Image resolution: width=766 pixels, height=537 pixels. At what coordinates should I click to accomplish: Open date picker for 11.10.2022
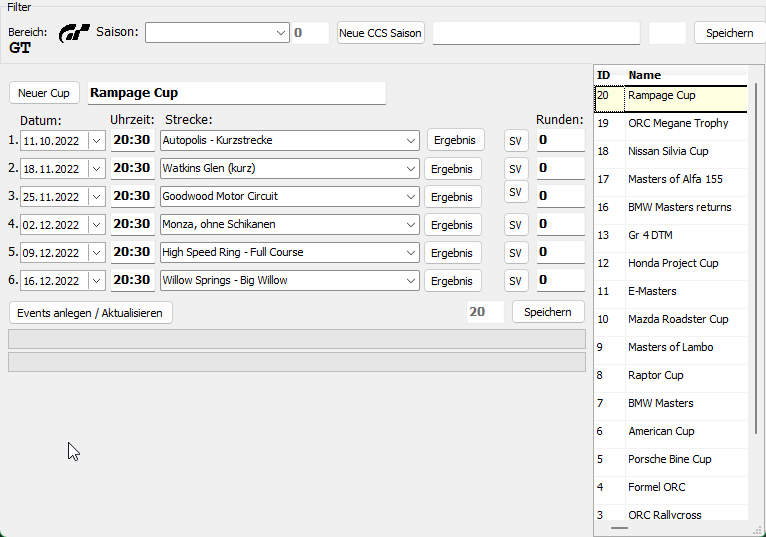[96, 141]
